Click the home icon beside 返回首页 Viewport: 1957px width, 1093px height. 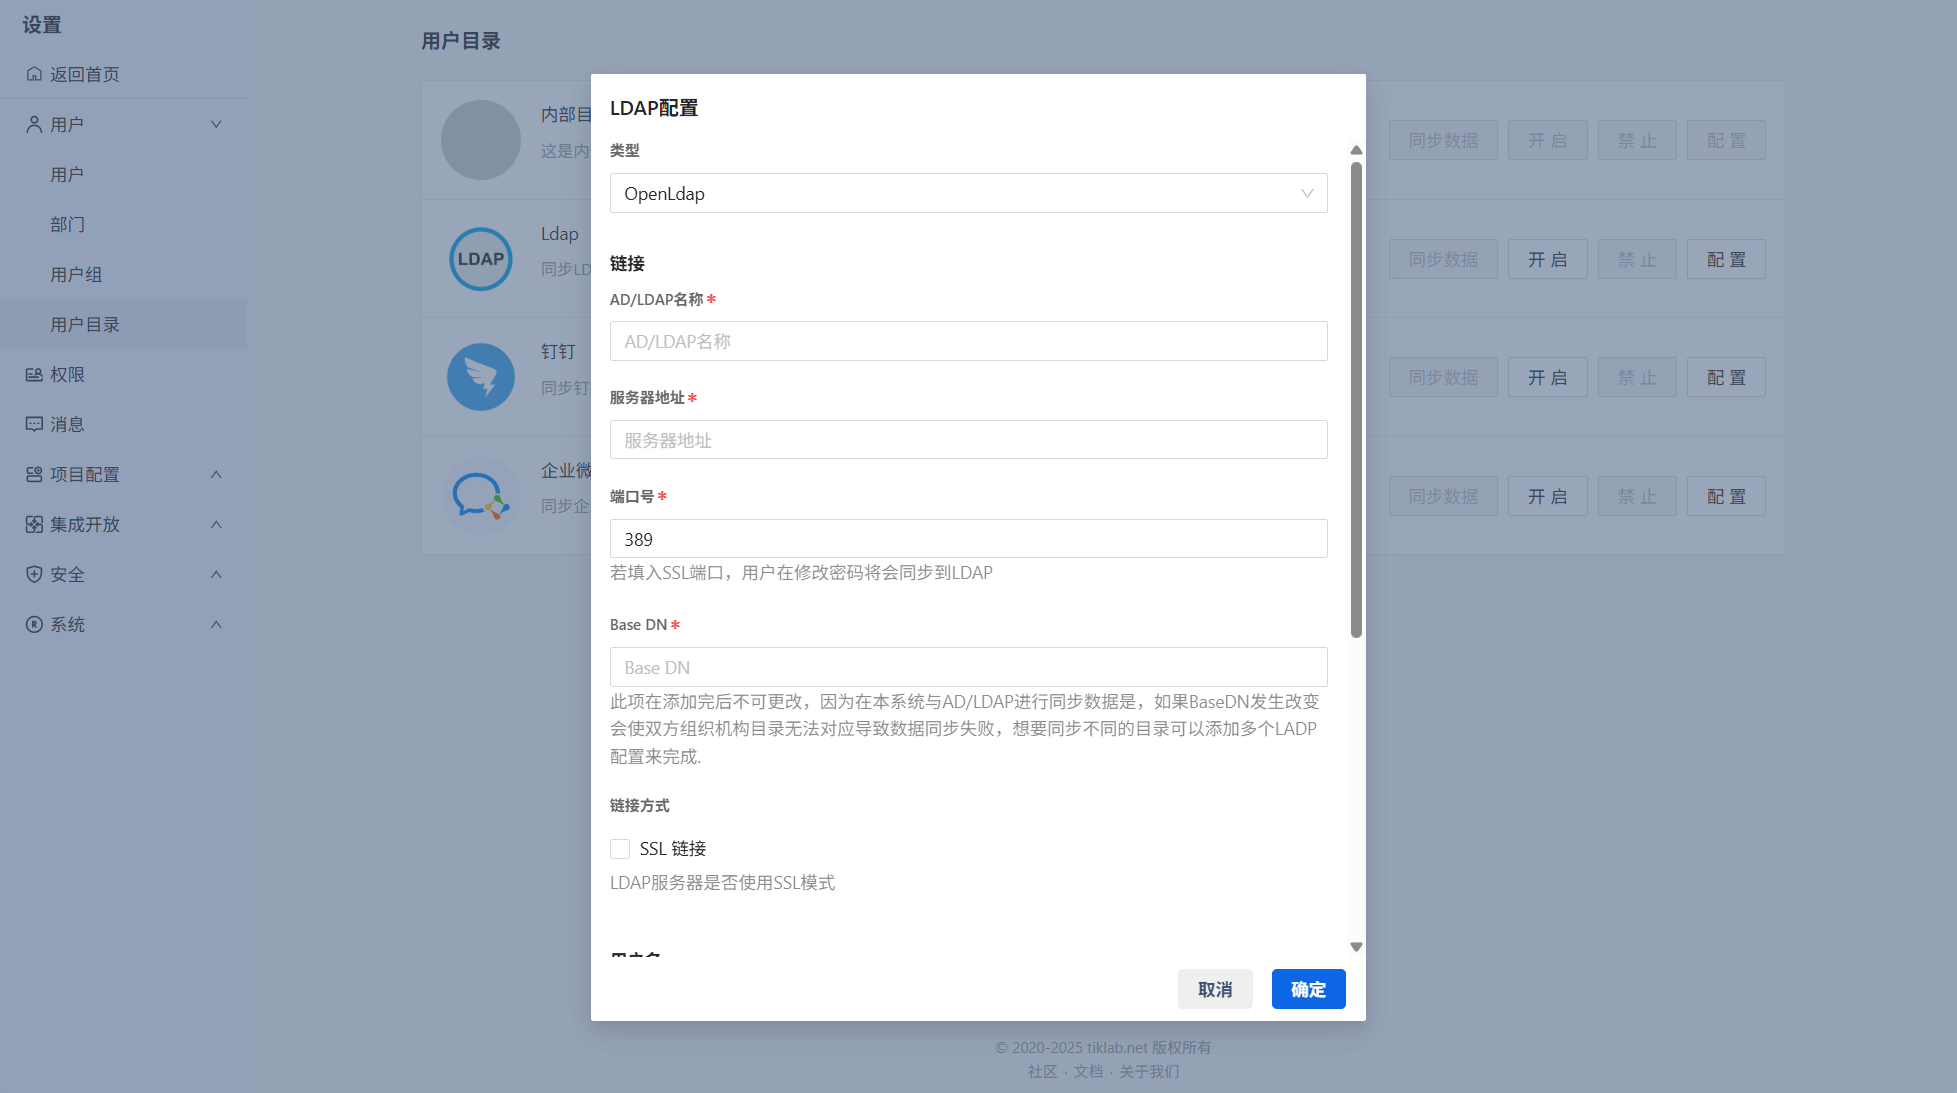[34, 74]
